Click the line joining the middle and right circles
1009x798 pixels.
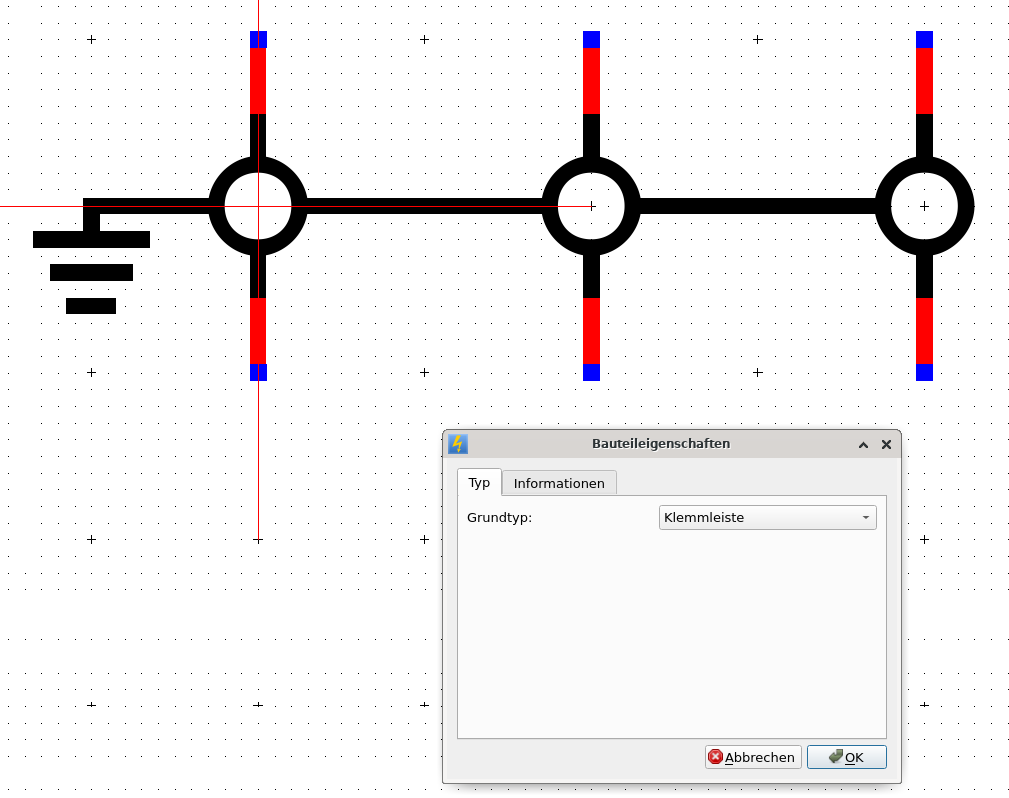click(757, 205)
